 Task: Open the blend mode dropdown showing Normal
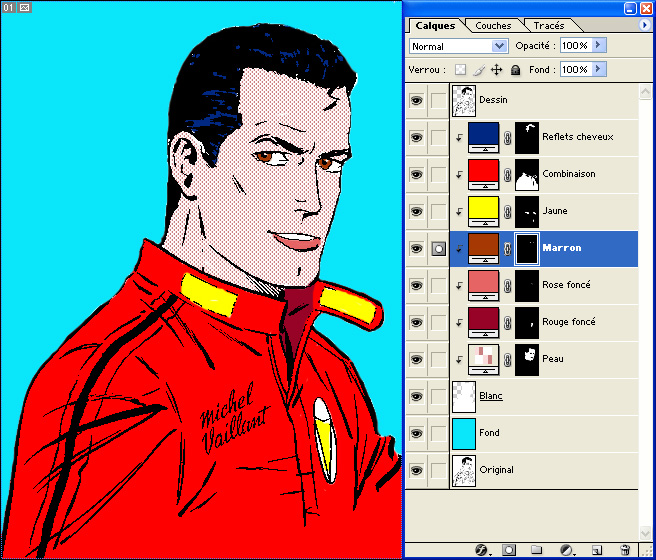point(459,46)
